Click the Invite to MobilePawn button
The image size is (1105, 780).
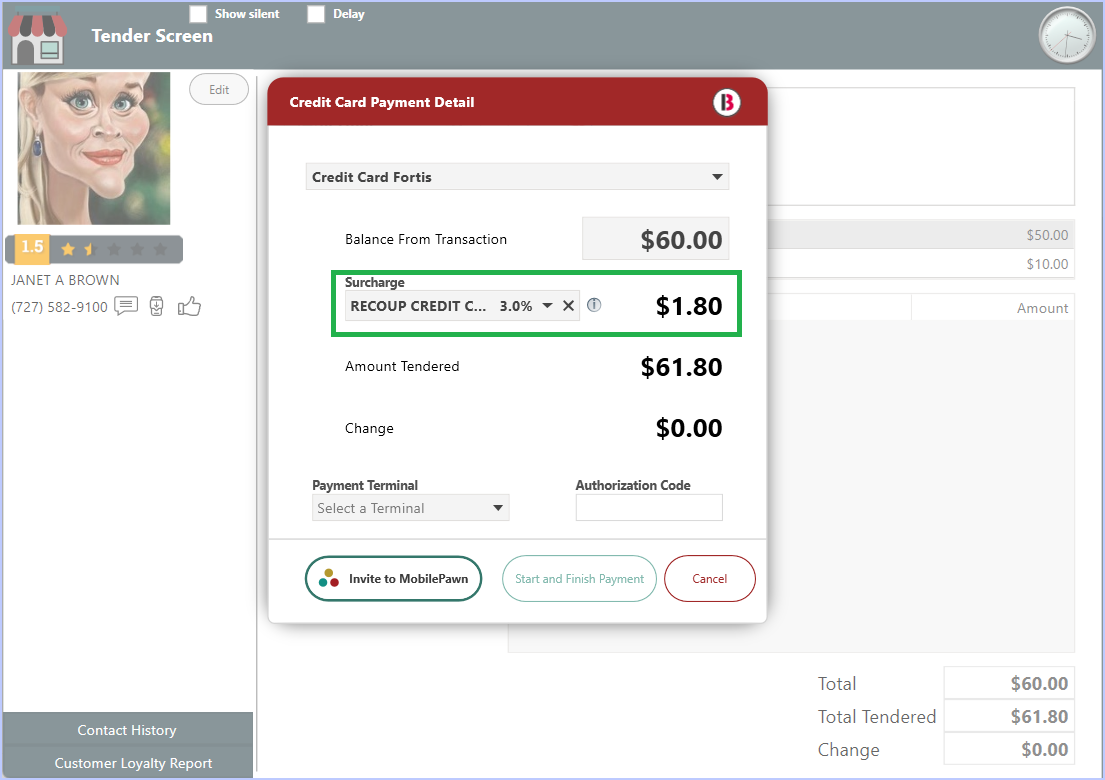393,579
